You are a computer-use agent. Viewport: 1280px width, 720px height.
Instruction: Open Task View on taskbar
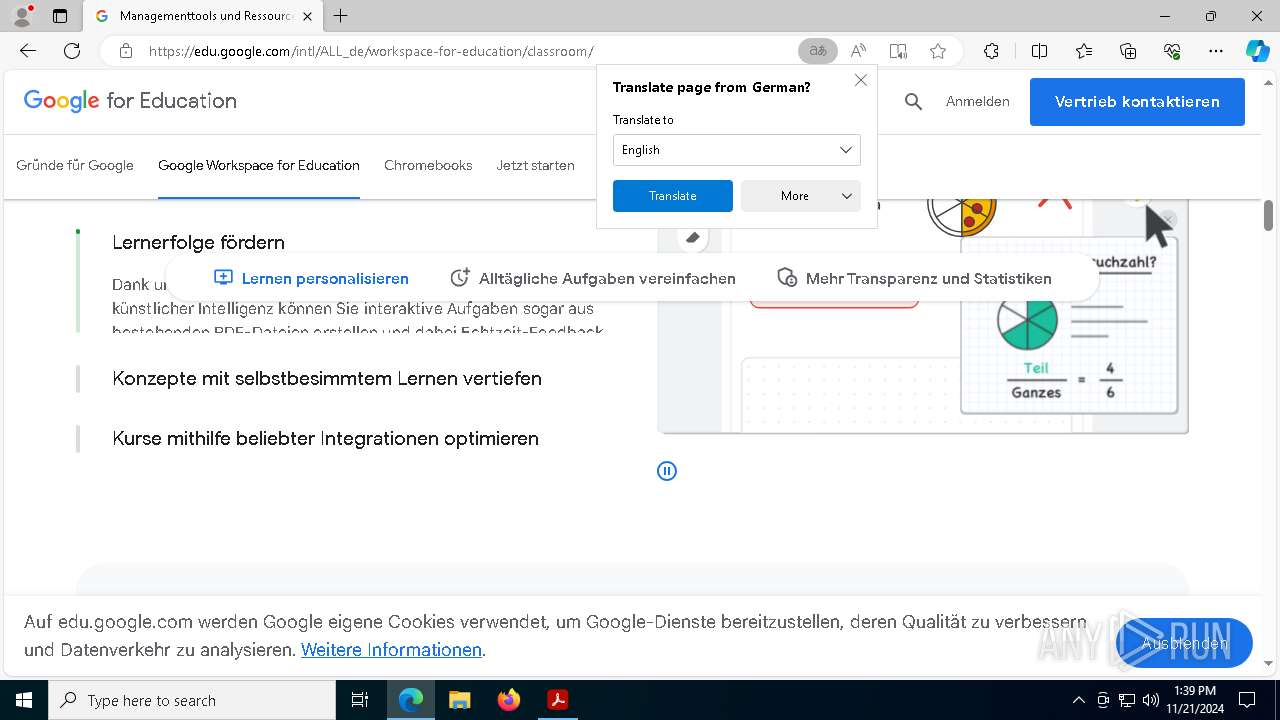point(360,700)
